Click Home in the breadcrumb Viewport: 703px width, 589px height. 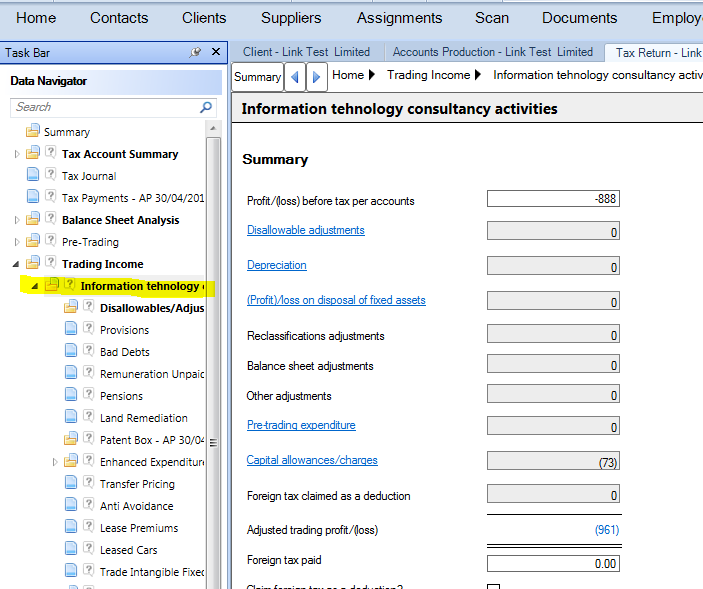tap(348, 75)
